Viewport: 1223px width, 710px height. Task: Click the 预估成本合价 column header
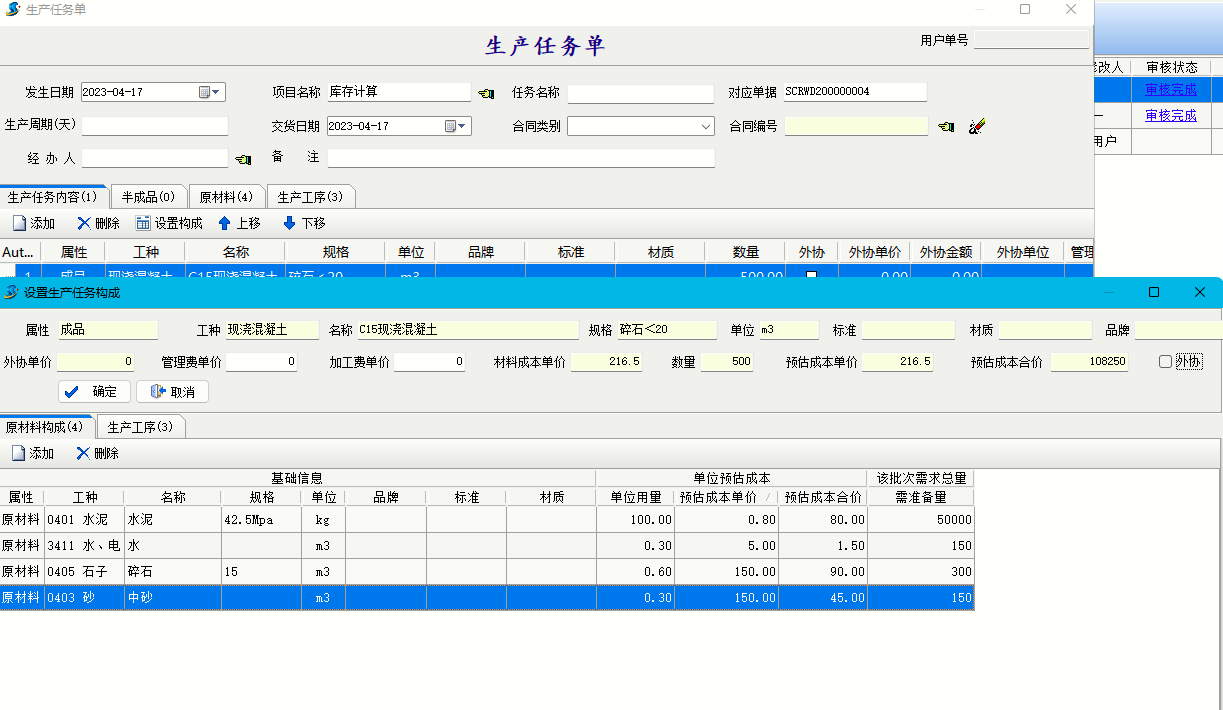pyautogui.click(x=822, y=496)
